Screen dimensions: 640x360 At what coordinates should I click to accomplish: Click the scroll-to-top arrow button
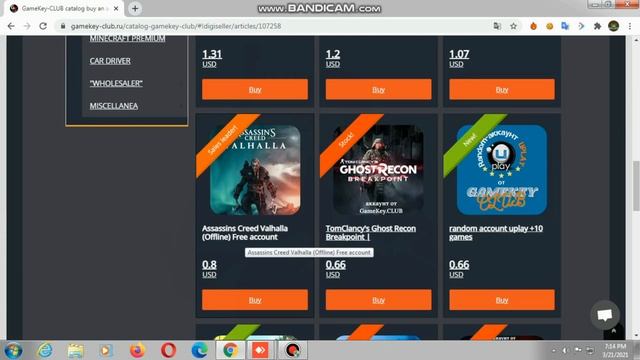click(x=613, y=331)
